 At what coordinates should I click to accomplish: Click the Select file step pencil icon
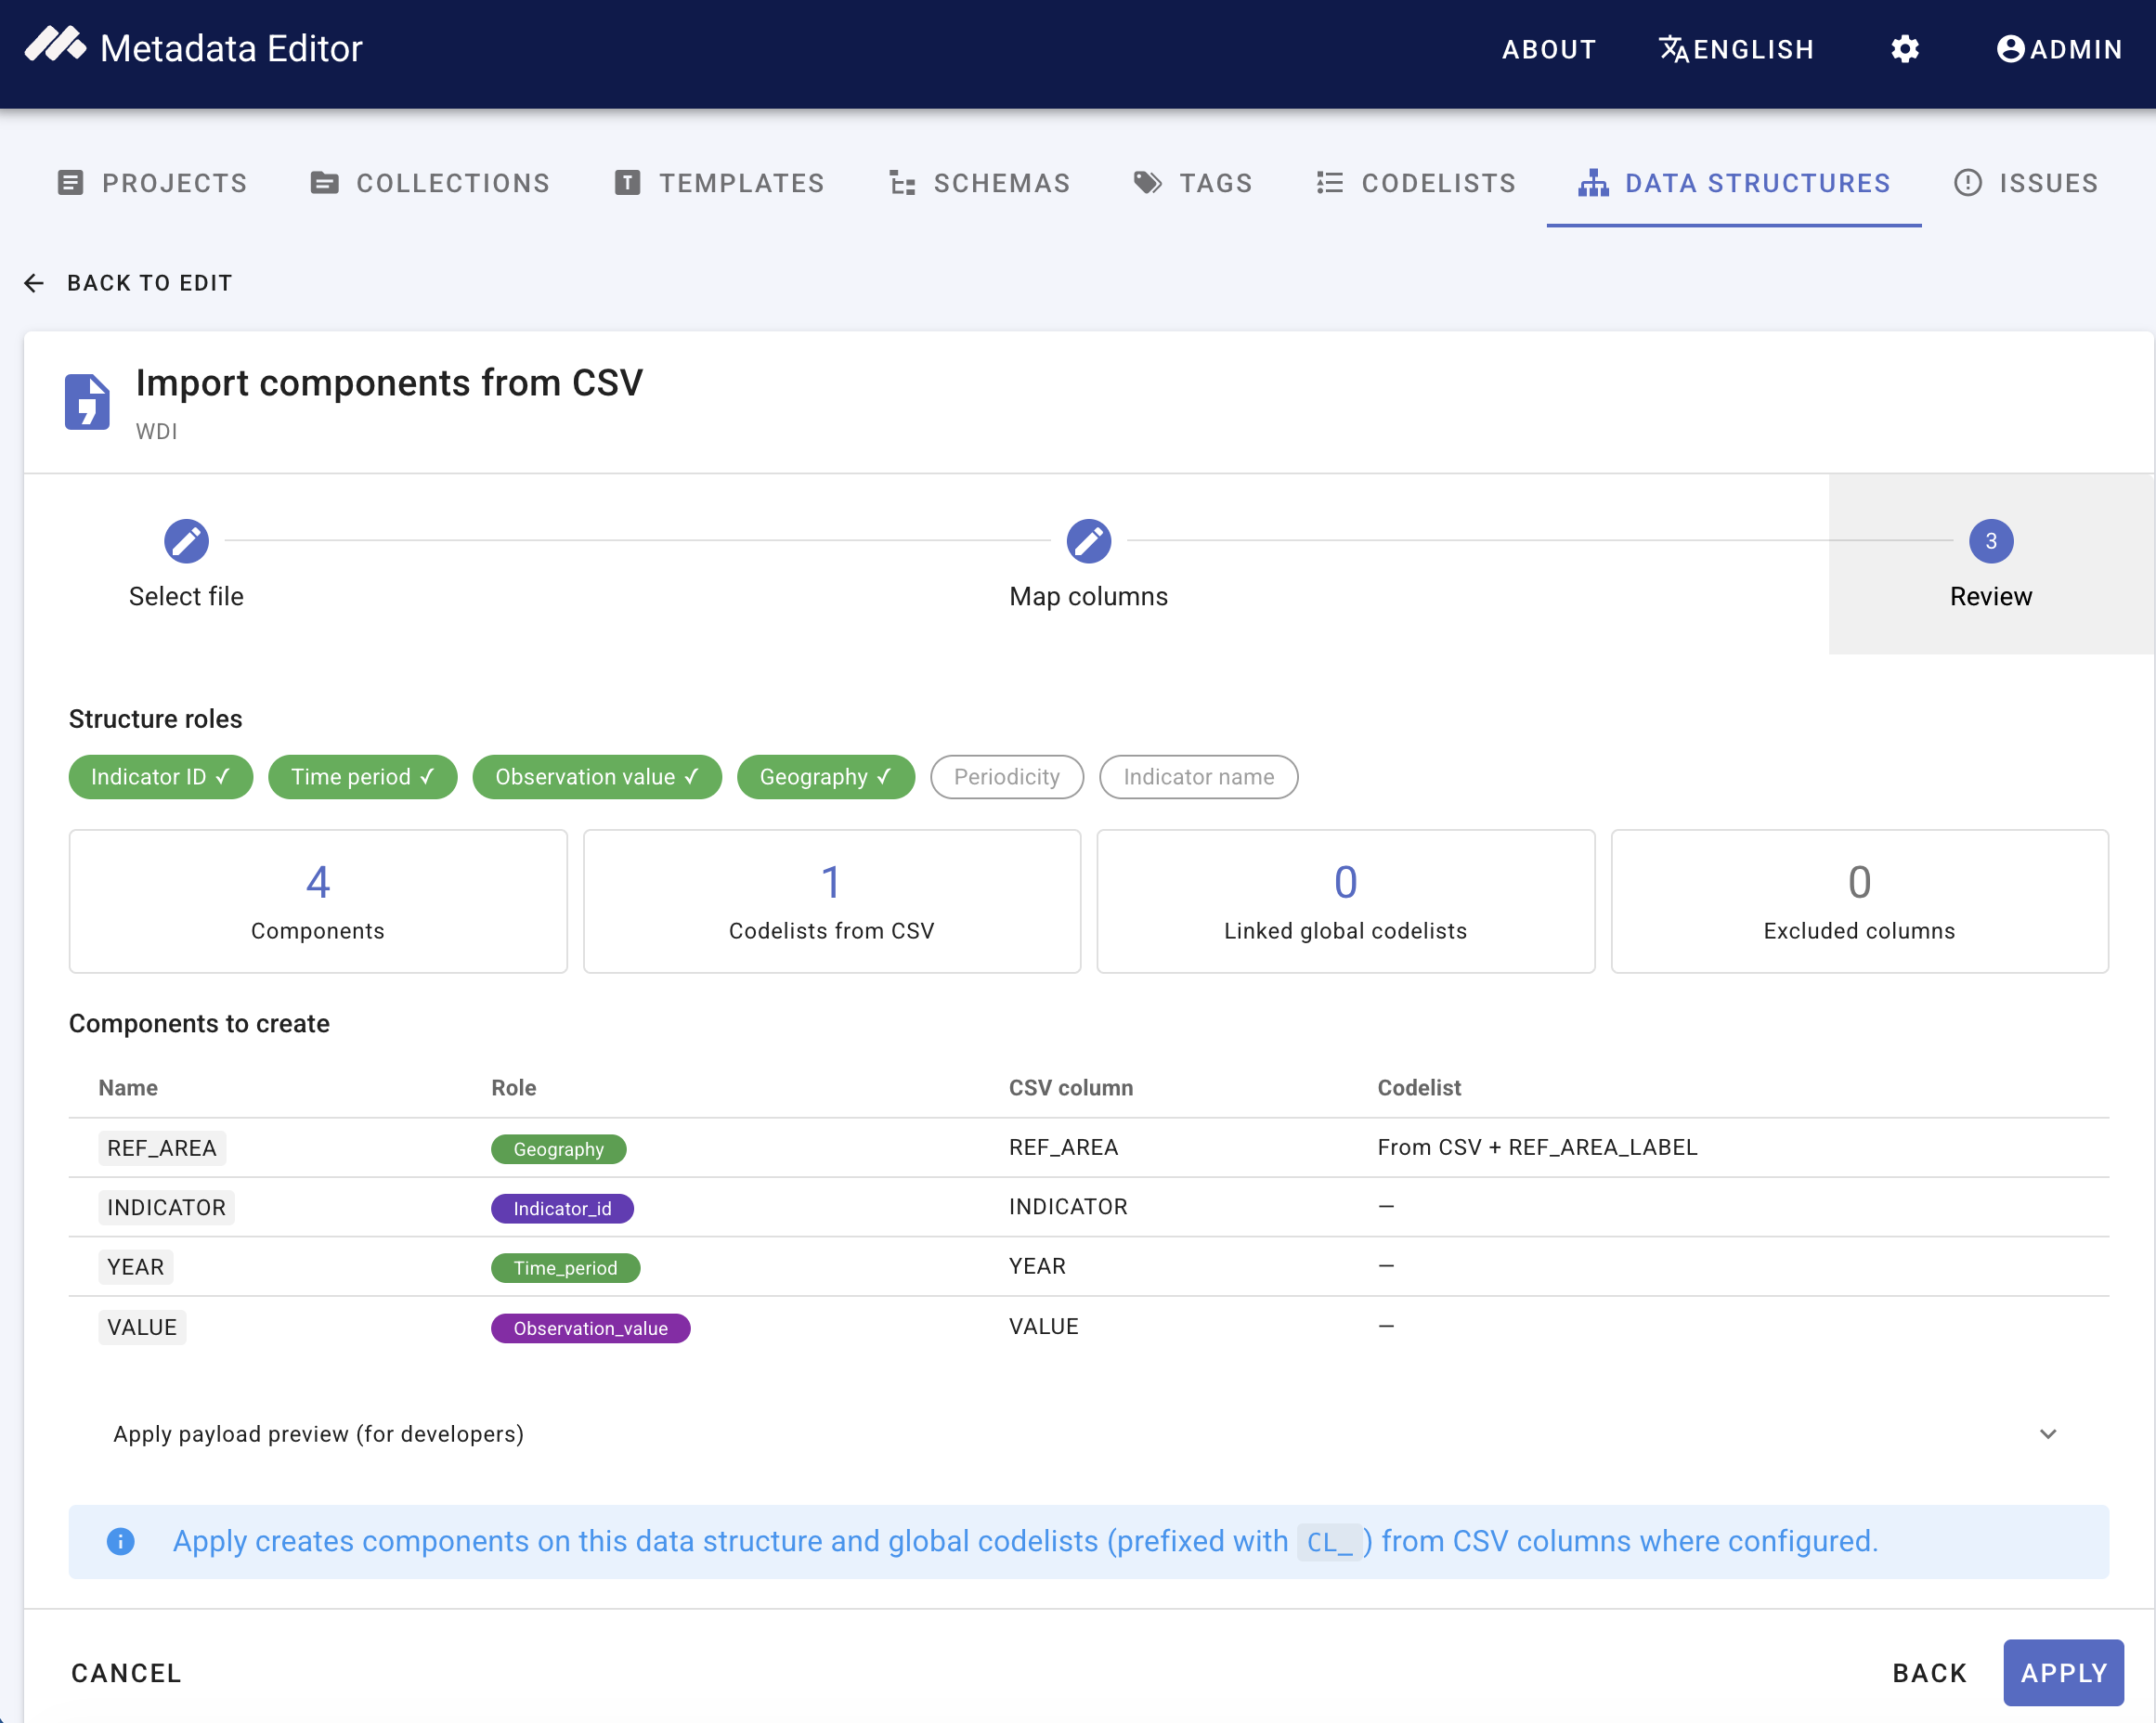click(x=186, y=541)
